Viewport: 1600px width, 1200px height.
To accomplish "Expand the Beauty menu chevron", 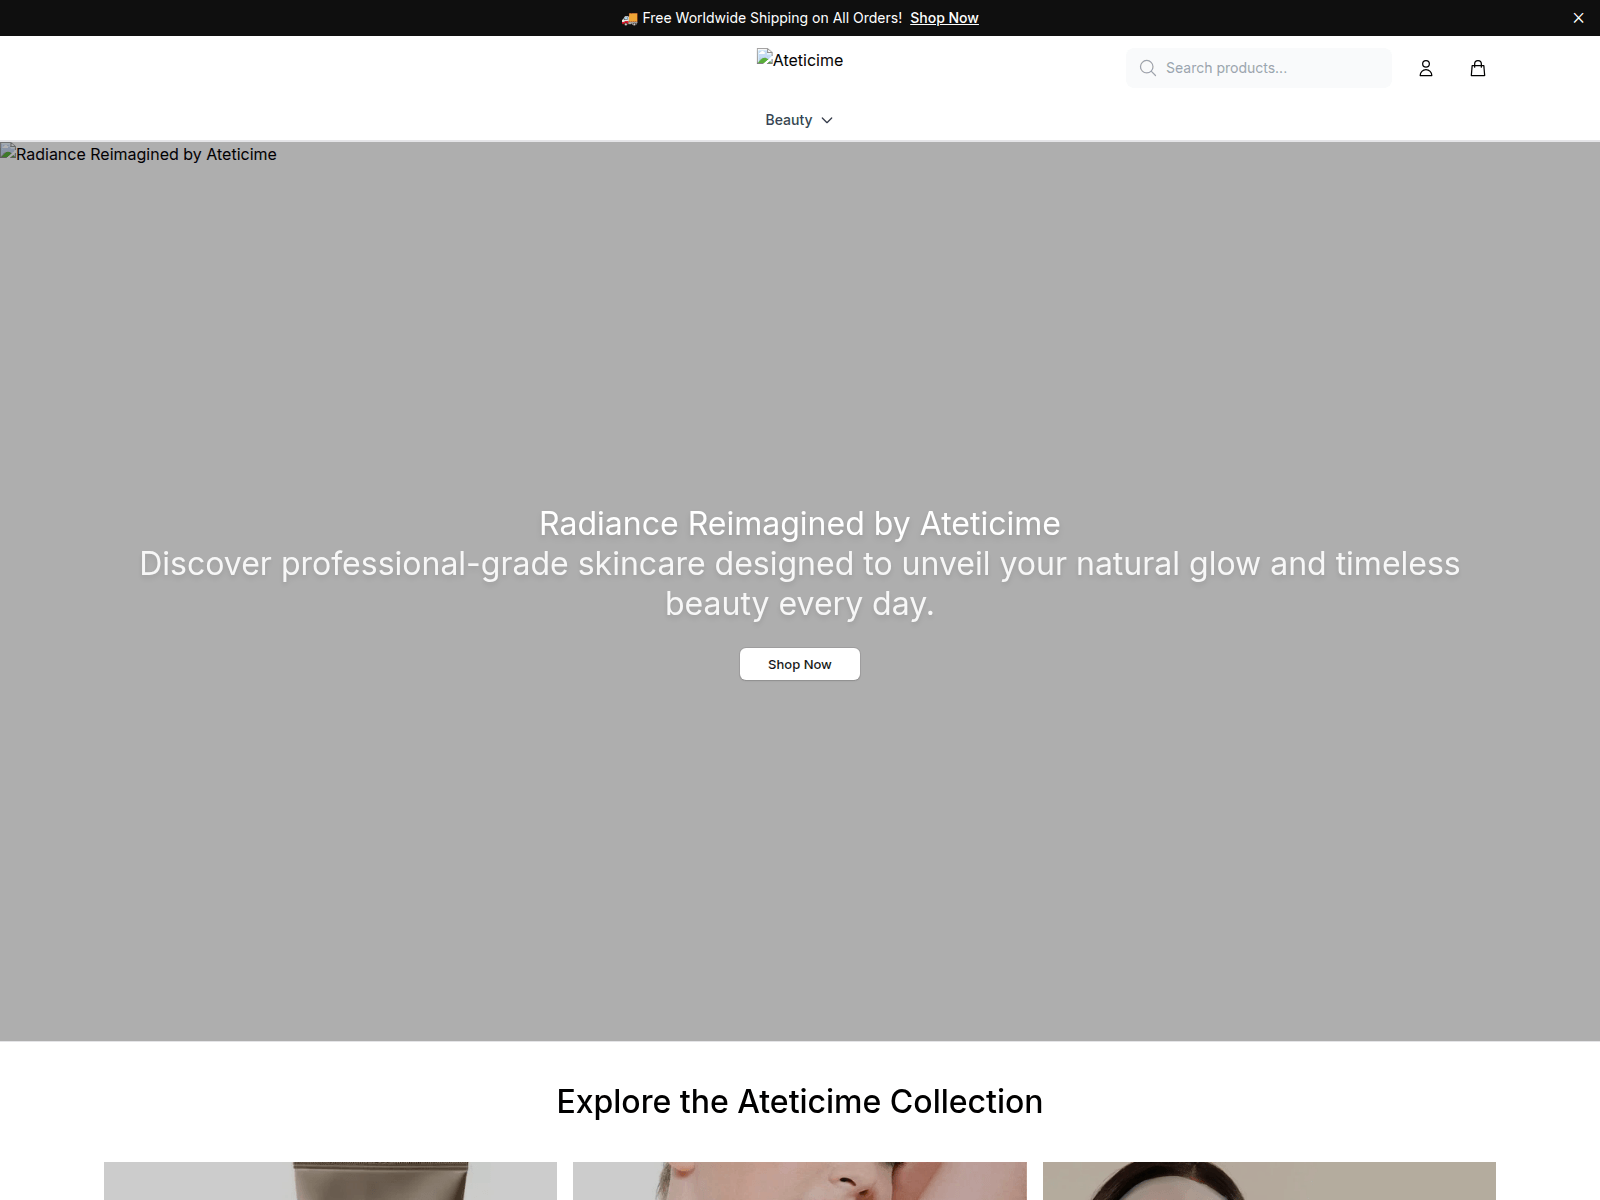I will tap(827, 120).
